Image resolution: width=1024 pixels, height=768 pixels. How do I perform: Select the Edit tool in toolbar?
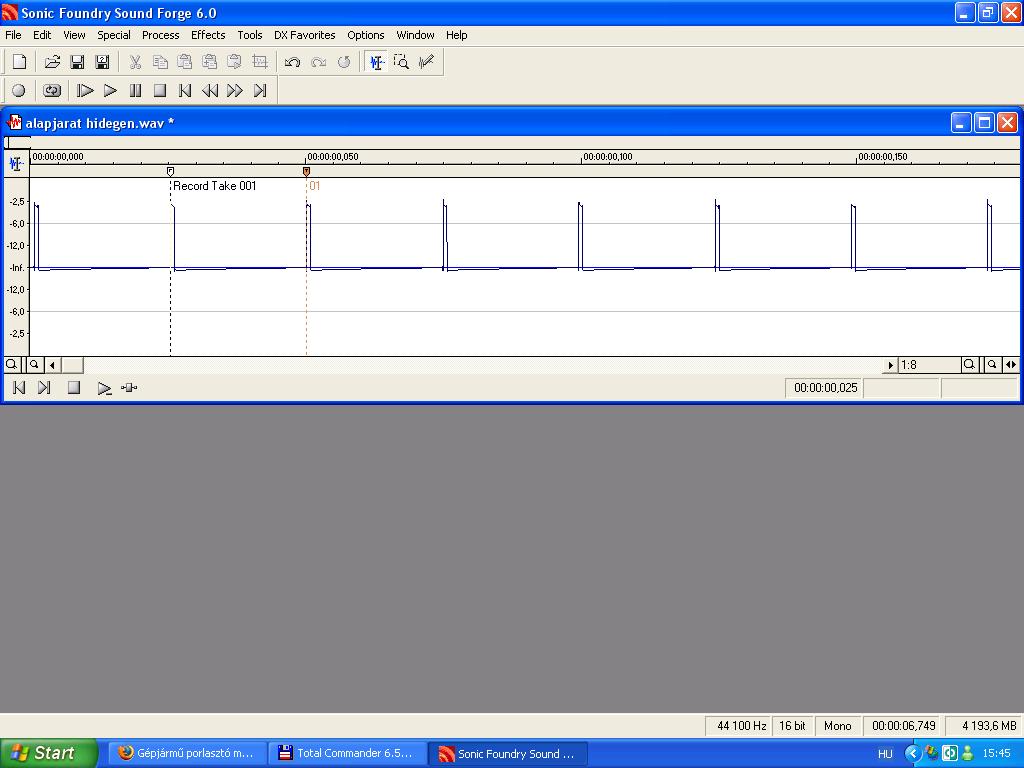coord(376,62)
